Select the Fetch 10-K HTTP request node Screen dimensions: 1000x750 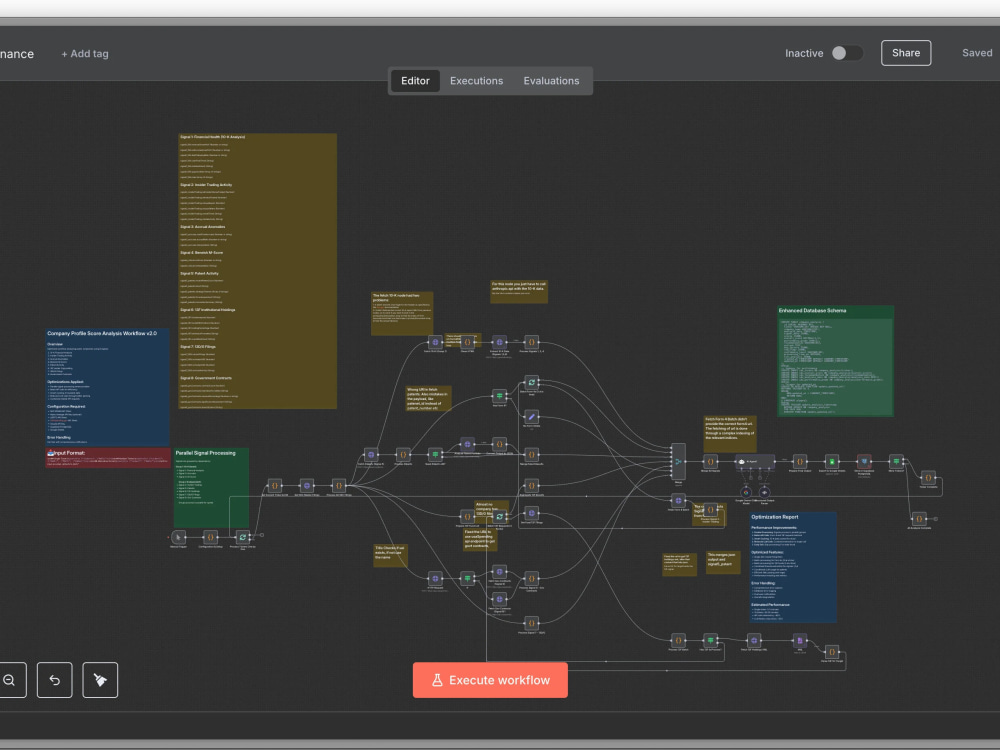click(x=435, y=342)
